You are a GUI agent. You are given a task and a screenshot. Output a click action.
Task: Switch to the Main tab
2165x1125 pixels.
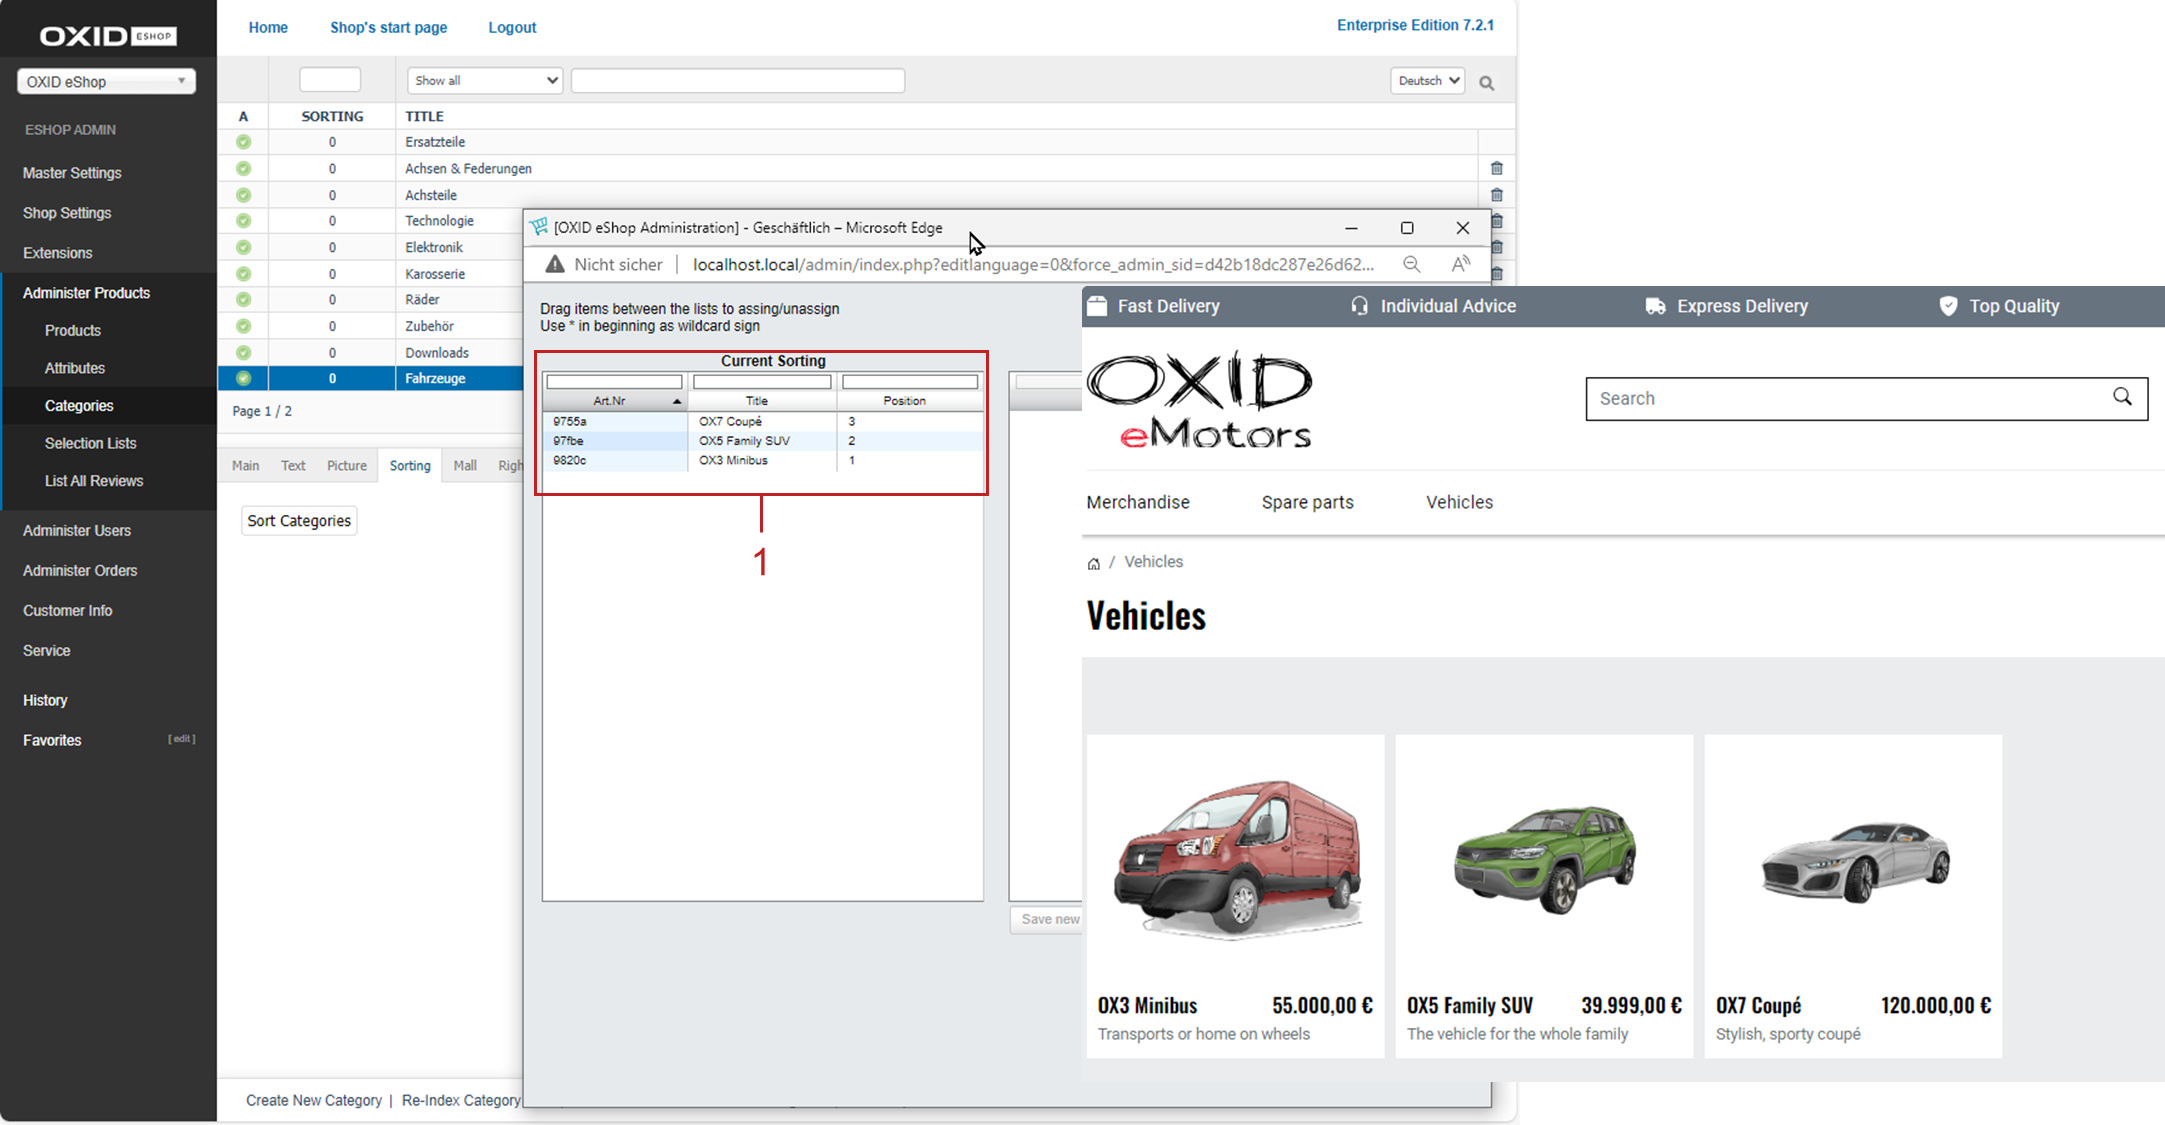point(246,466)
